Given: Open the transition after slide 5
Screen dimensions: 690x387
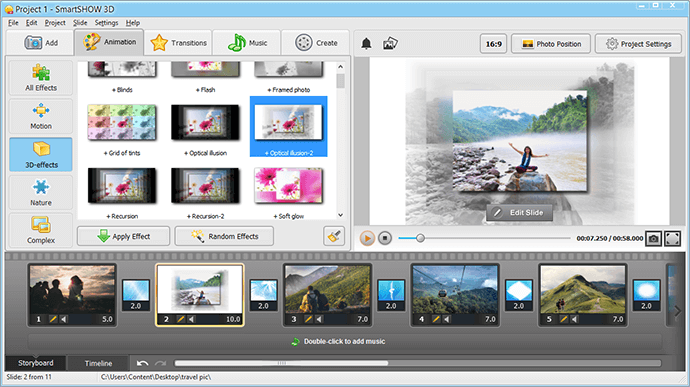Looking at the screenshot, I should coord(646,295).
